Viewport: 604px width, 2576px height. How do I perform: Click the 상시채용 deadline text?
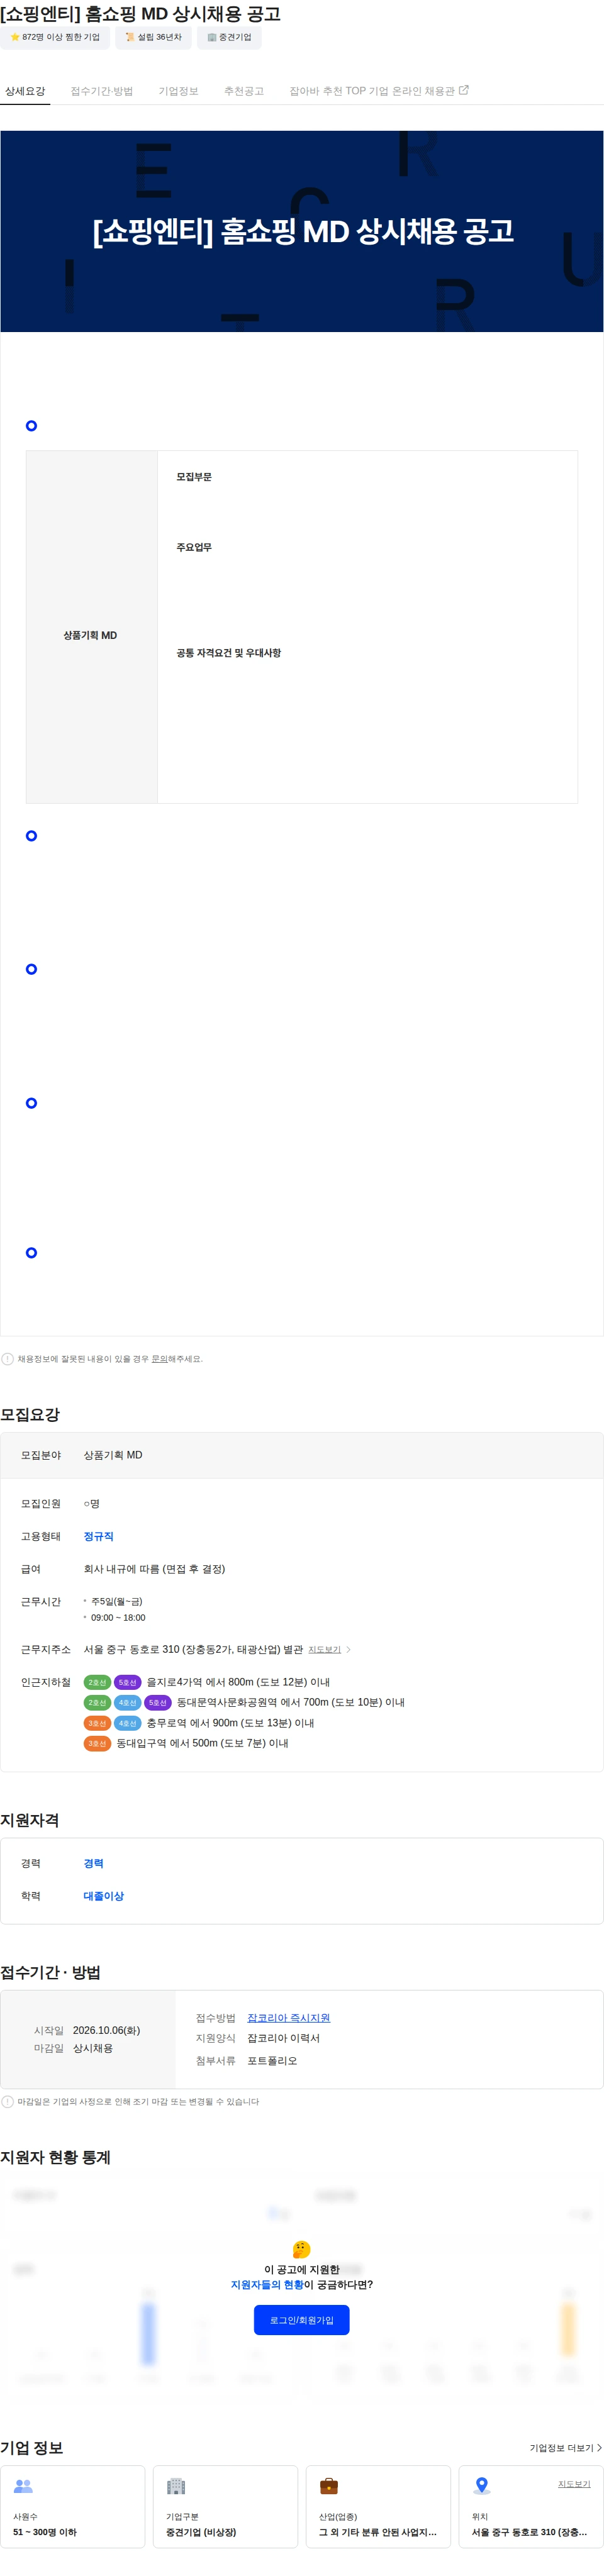93,2048
